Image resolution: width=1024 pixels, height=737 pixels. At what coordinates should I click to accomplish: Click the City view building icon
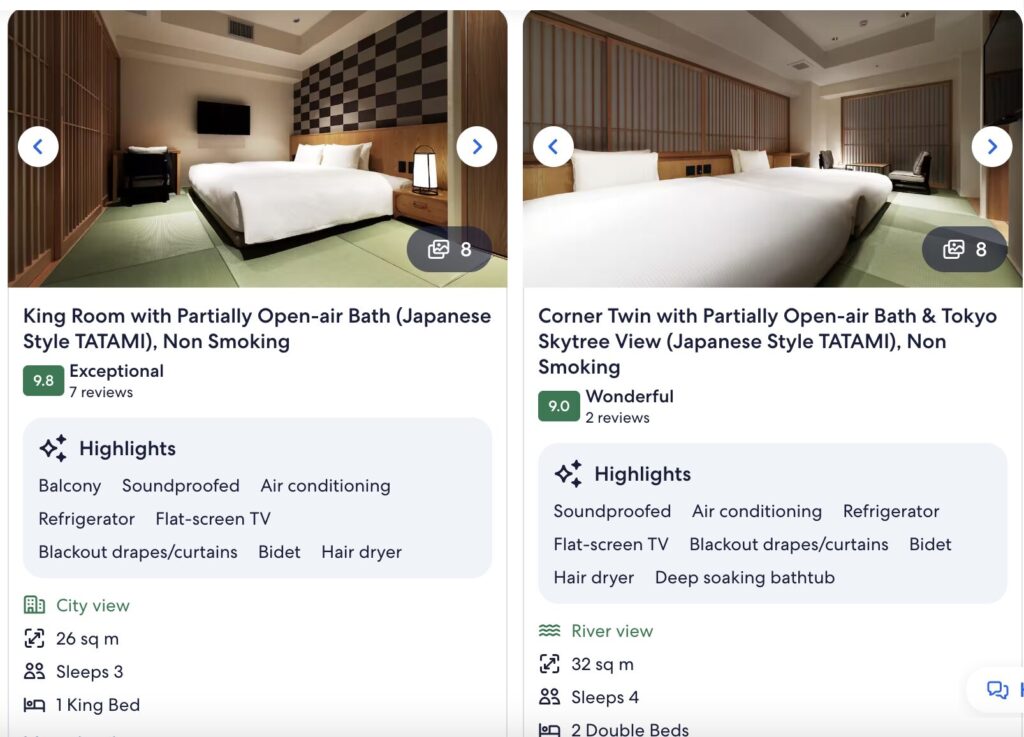click(x=34, y=604)
